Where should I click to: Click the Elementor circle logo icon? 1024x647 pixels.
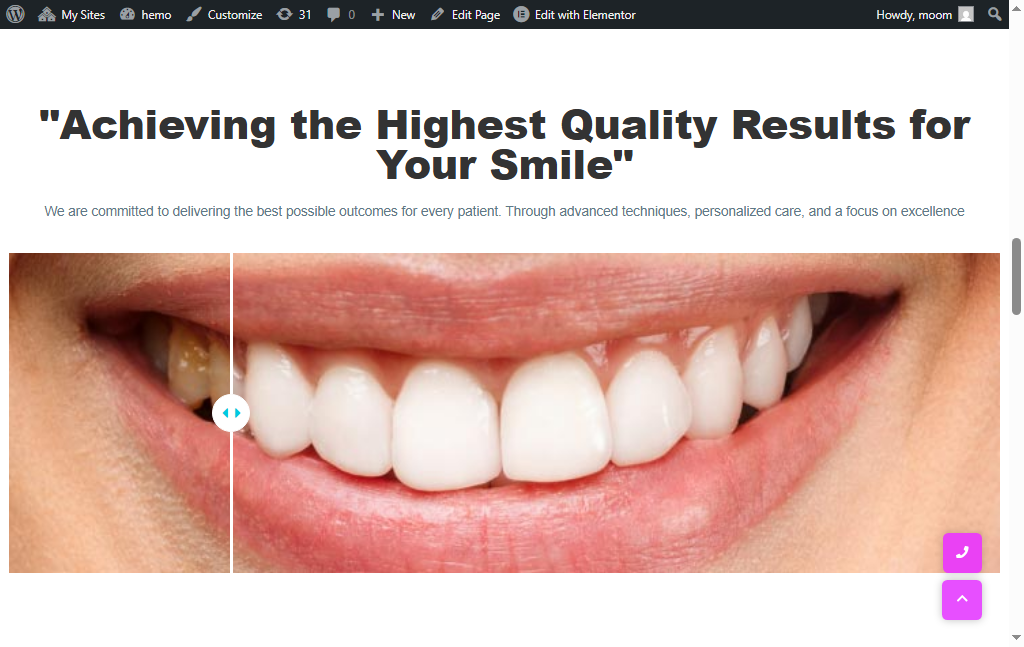coord(521,14)
